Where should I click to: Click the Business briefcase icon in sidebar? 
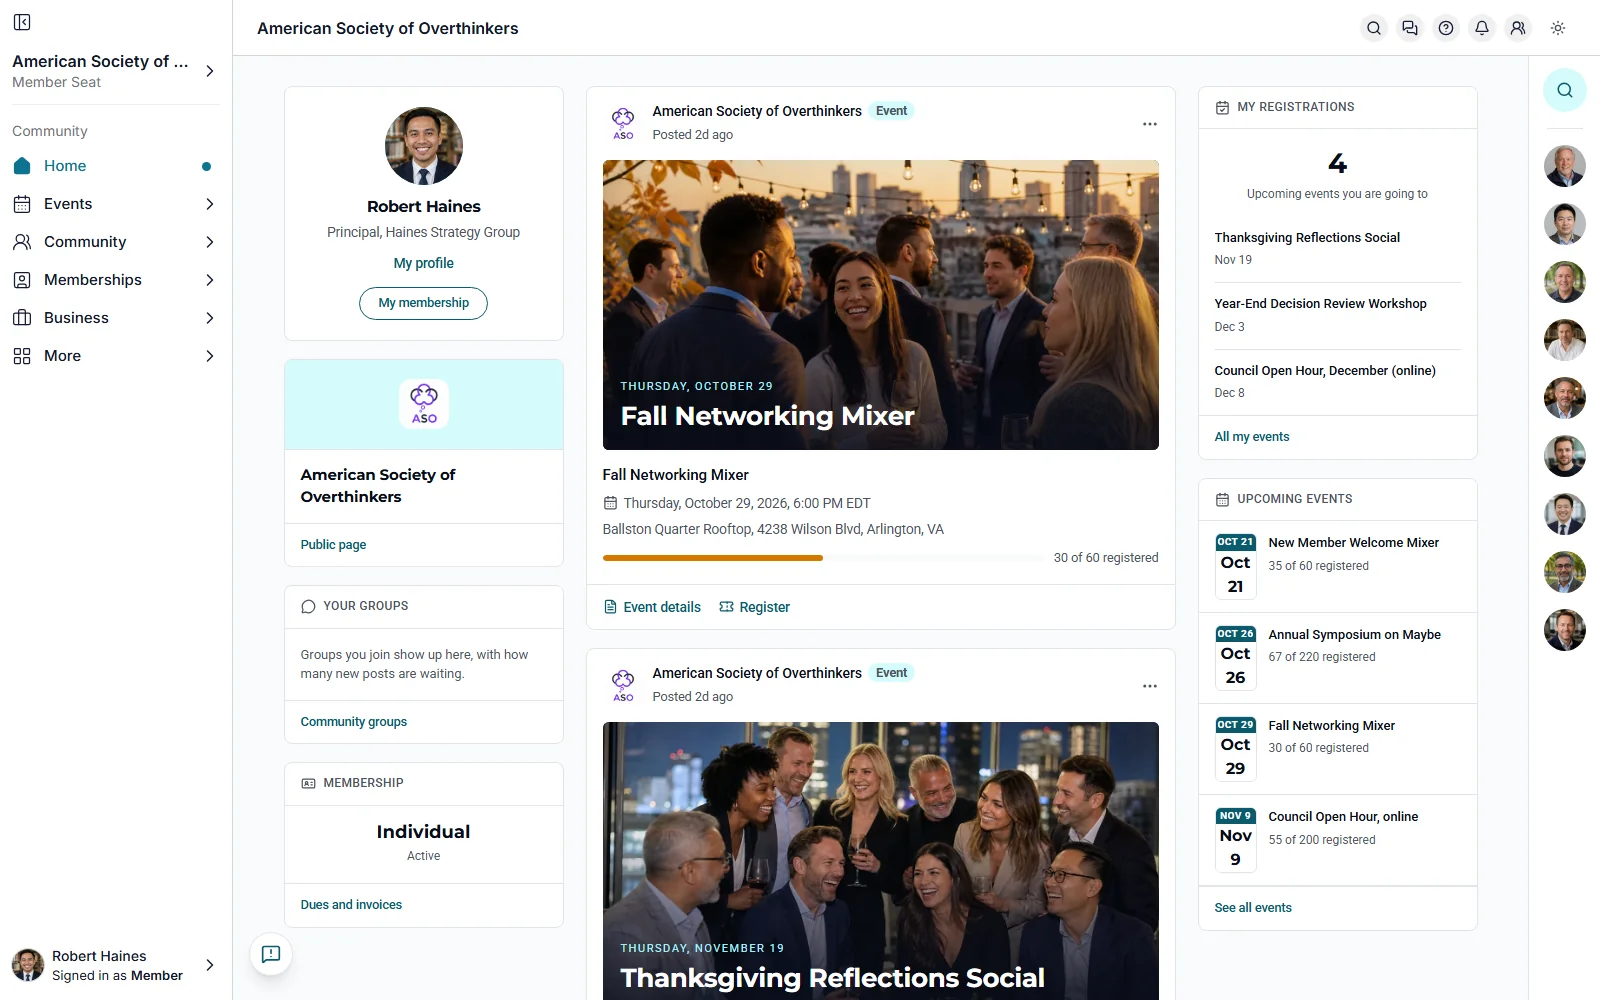(22, 318)
